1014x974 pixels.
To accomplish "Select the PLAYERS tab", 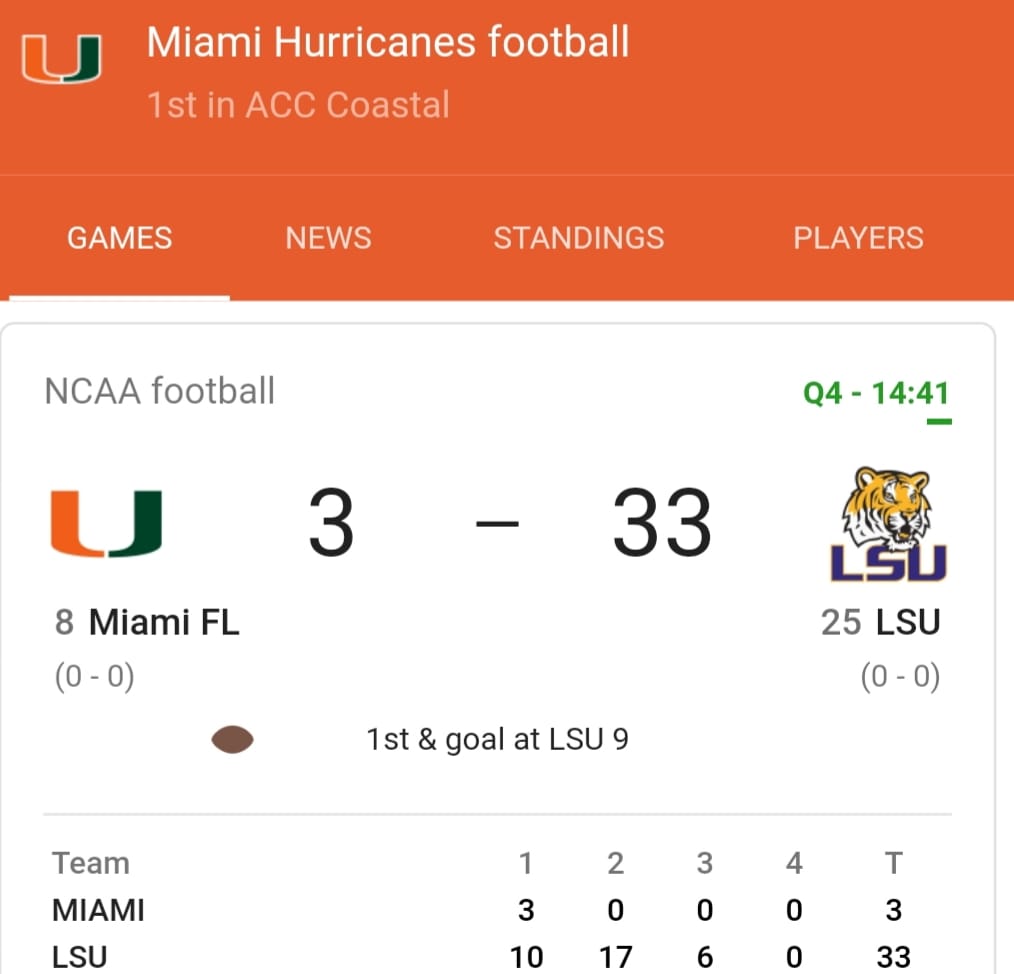I will click(x=858, y=238).
